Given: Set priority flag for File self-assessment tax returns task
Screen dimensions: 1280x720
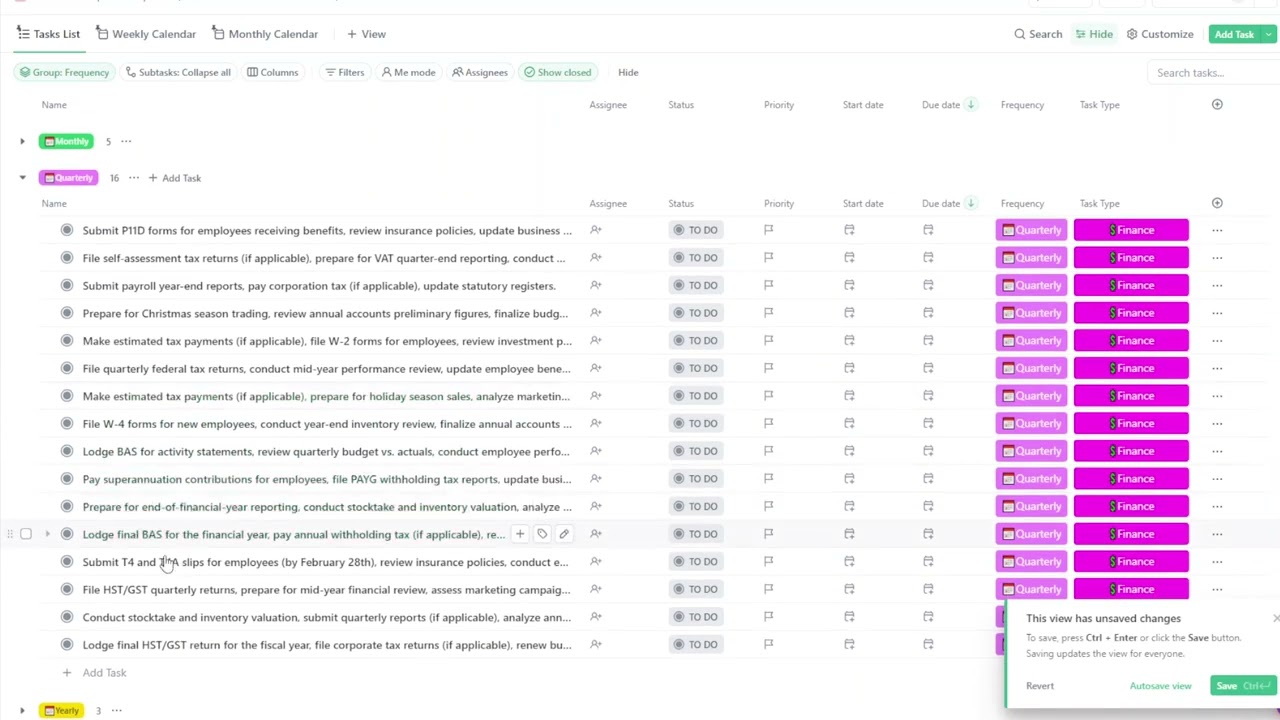Looking at the screenshot, I should coord(768,258).
